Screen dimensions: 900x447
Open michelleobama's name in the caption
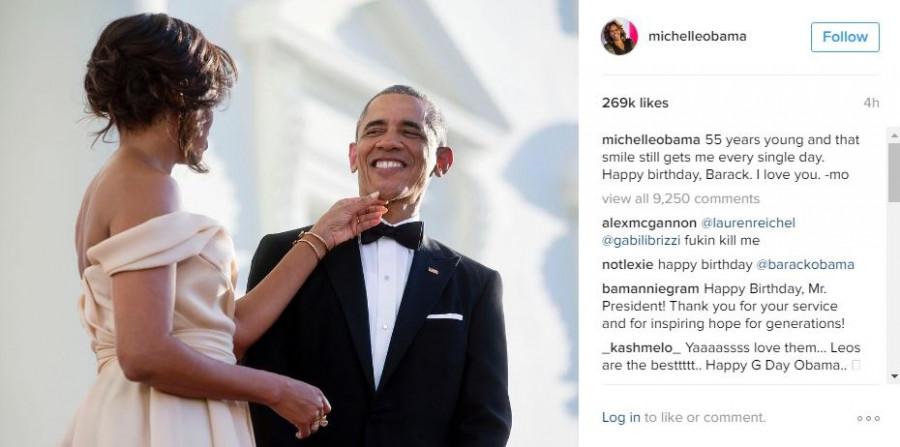pos(651,140)
